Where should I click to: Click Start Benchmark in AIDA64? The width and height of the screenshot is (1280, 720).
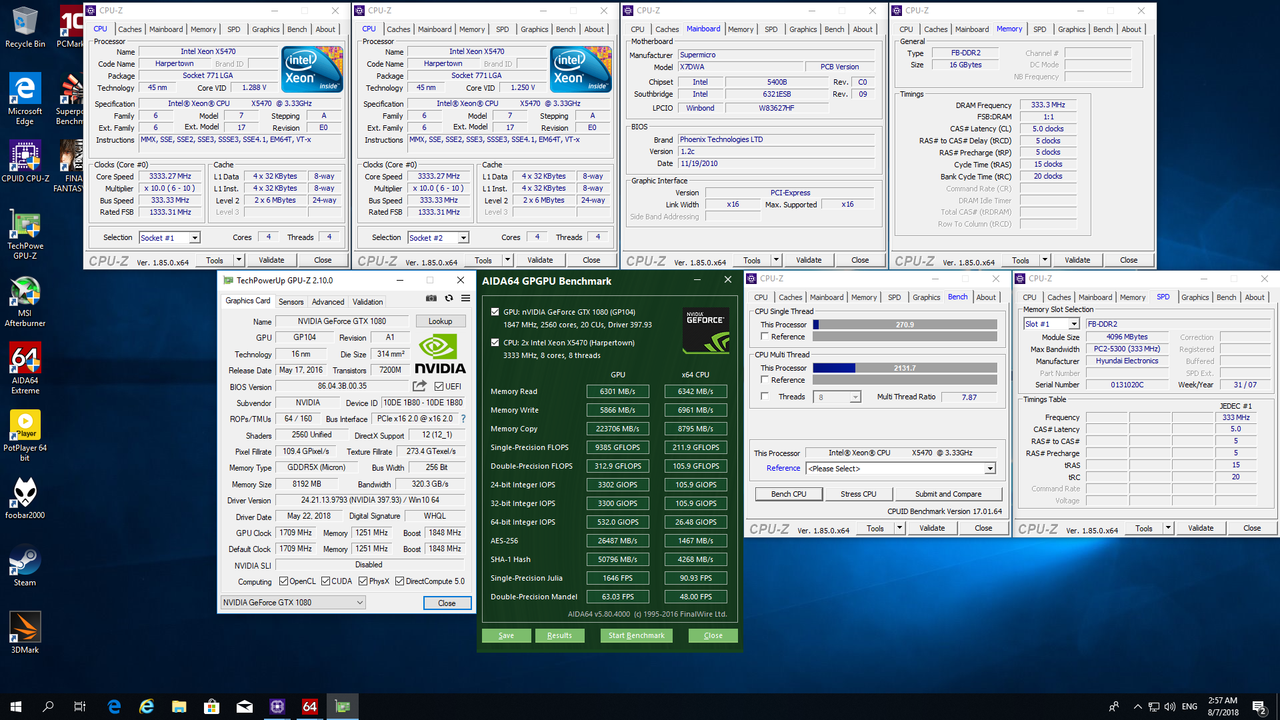coord(636,634)
